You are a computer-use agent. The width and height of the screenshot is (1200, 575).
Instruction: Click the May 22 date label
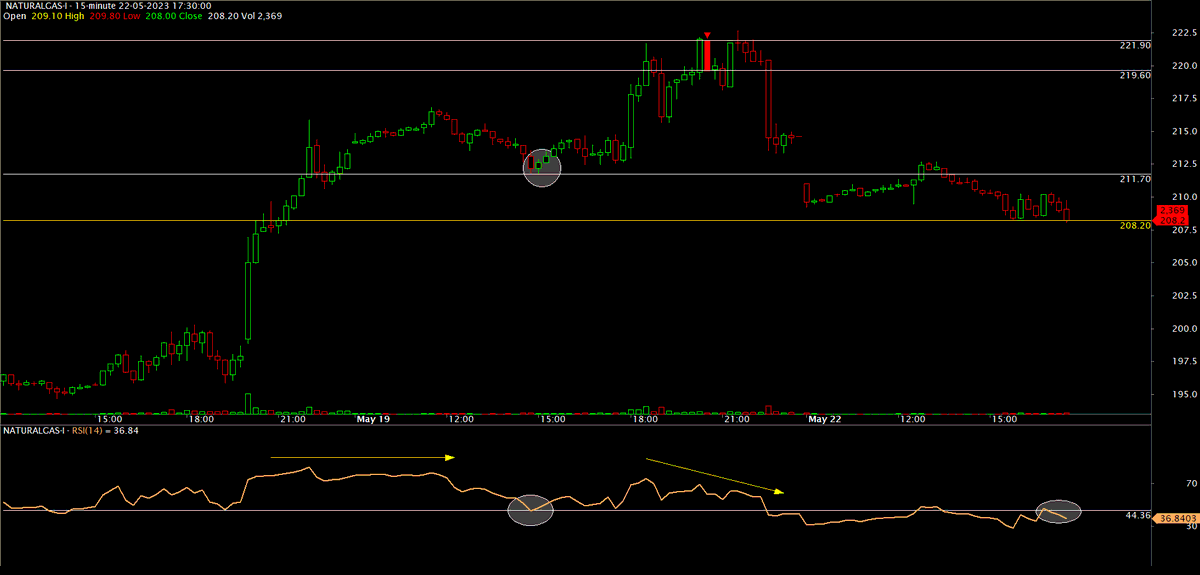point(825,420)
